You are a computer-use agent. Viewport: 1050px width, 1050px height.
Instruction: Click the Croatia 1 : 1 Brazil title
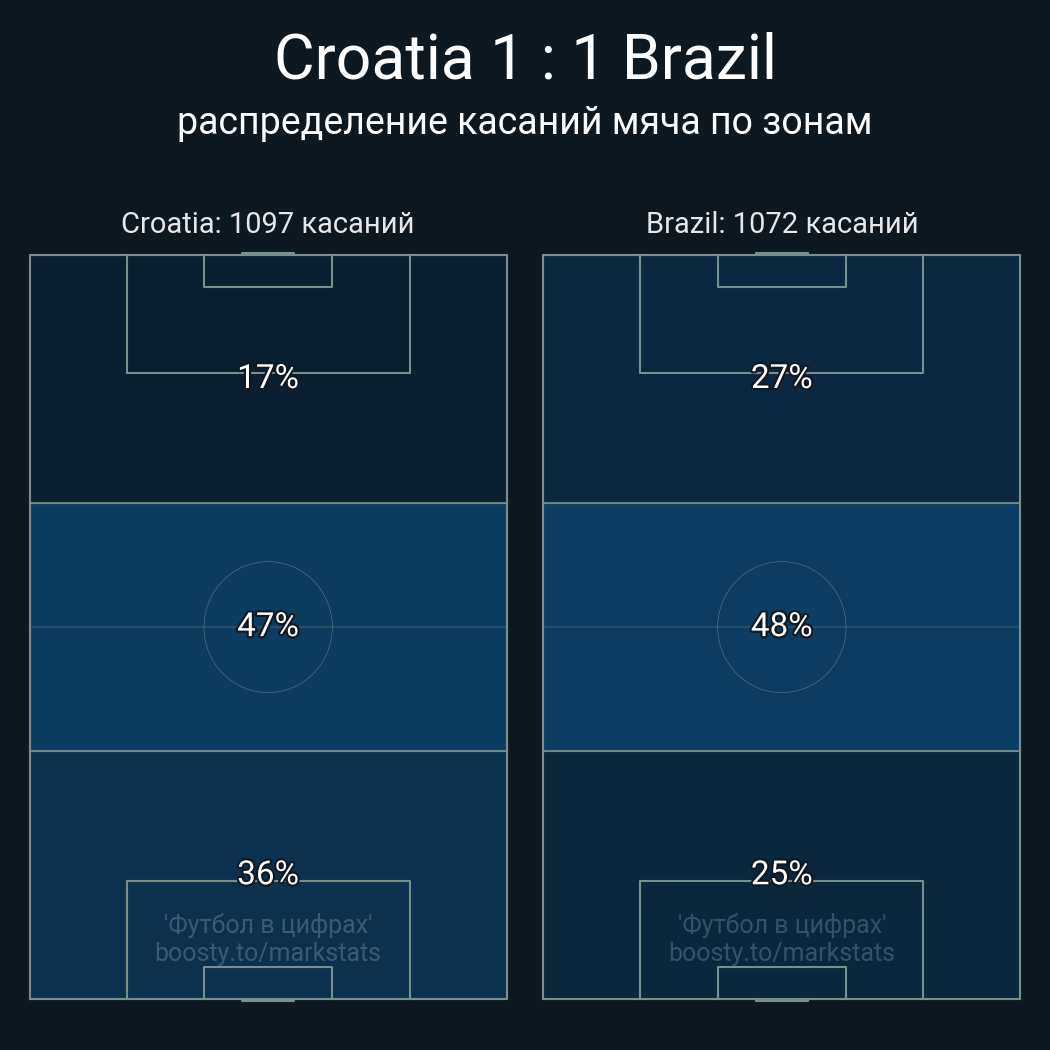click(x=525, y=58)
